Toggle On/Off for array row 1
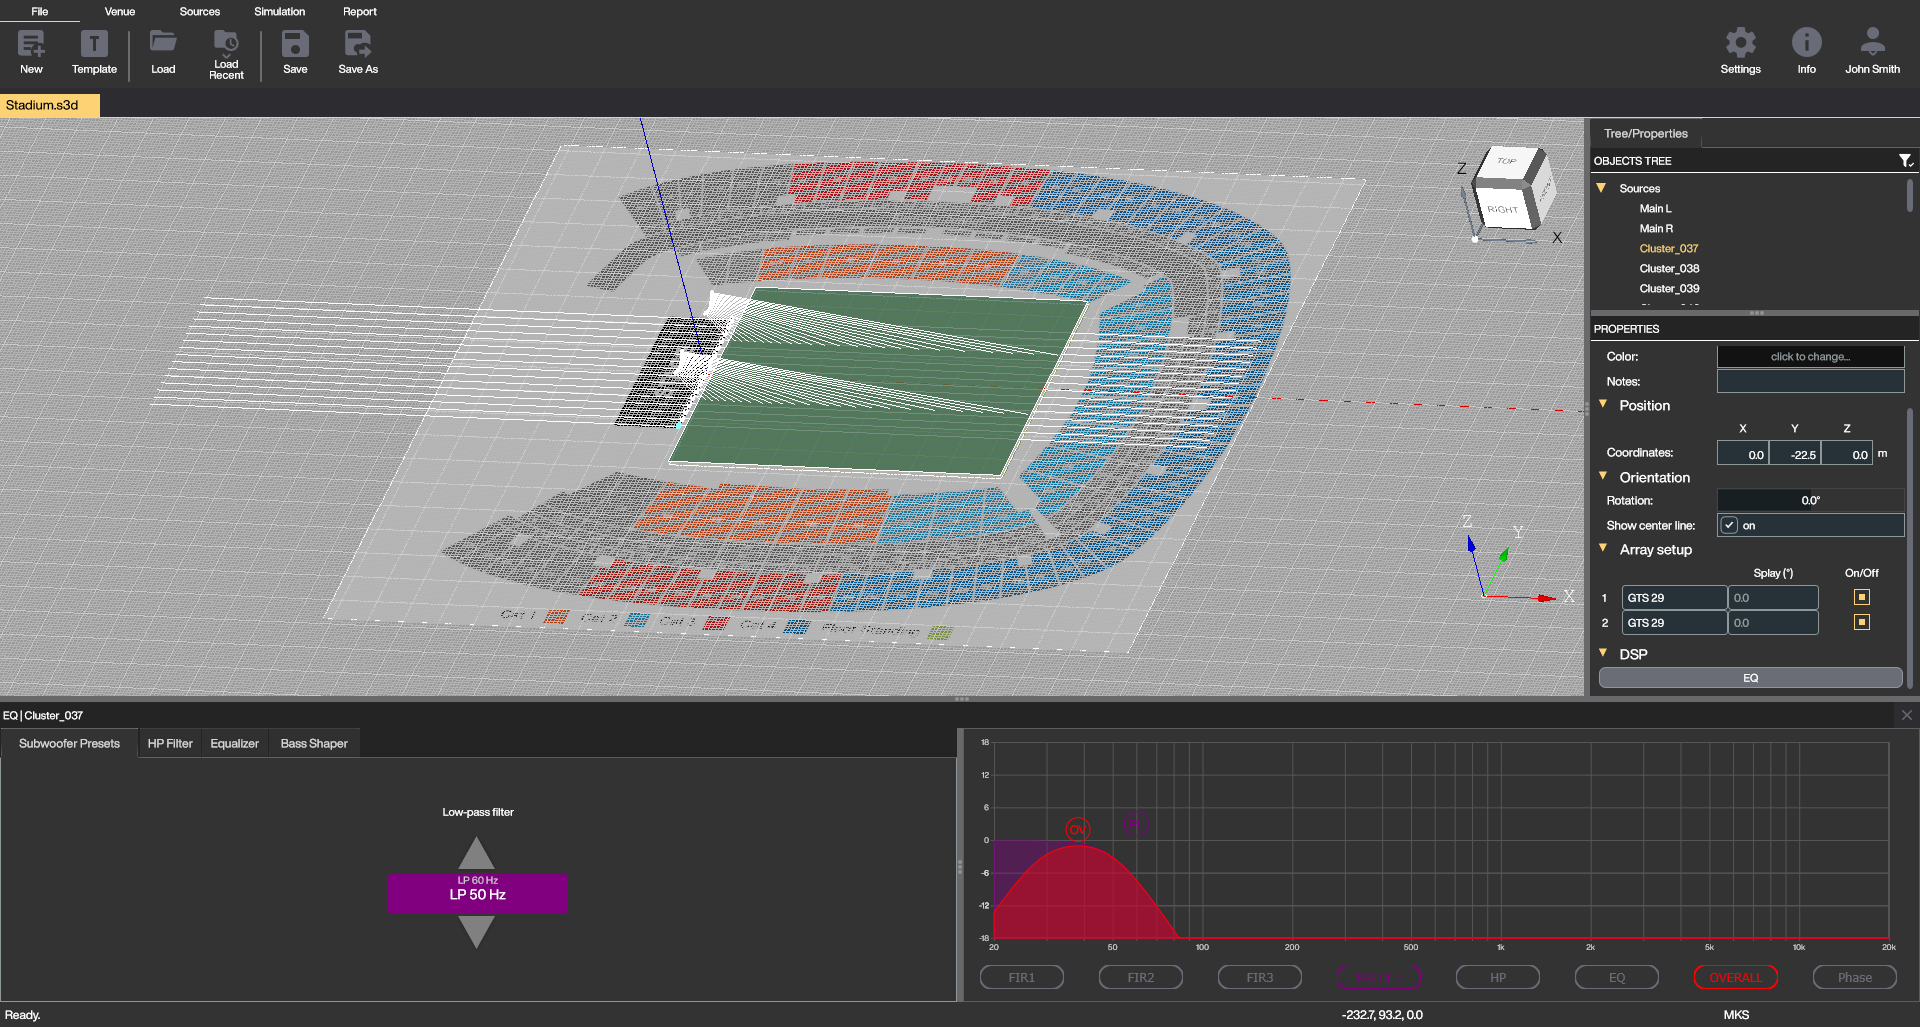 (1861, 597)
